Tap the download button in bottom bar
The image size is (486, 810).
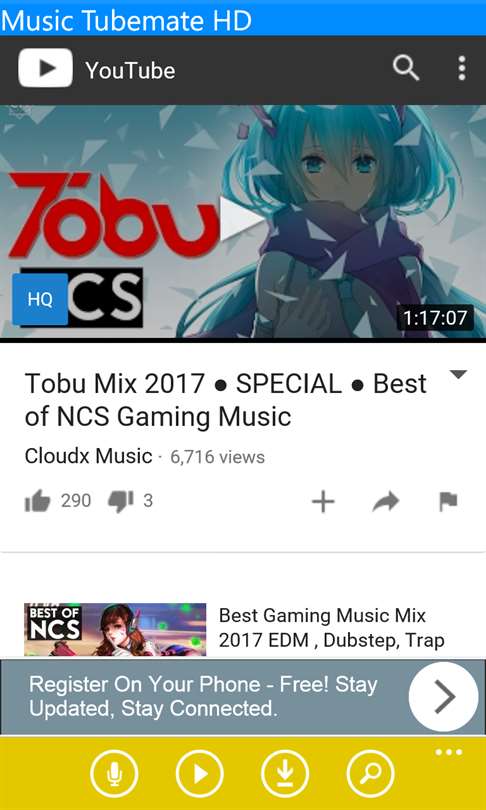(285, 774)
